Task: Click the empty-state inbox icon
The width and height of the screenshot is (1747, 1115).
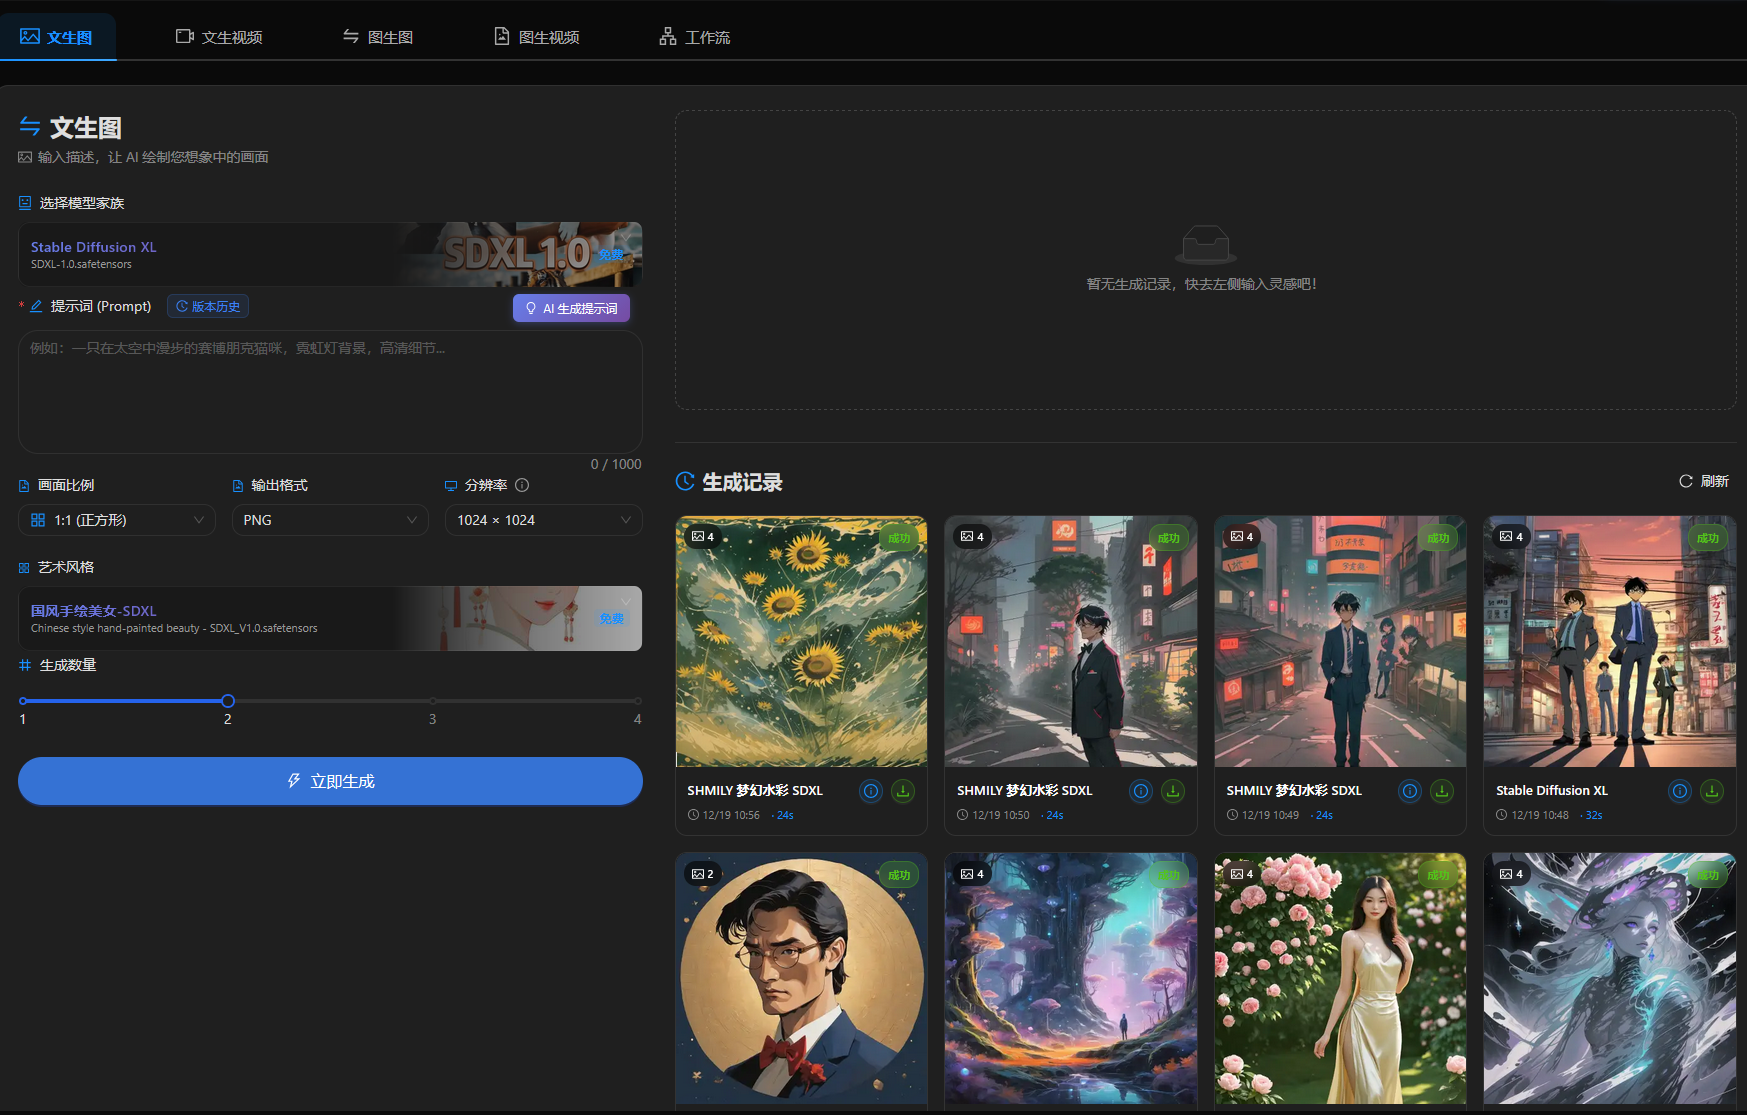Action: 1205,244
